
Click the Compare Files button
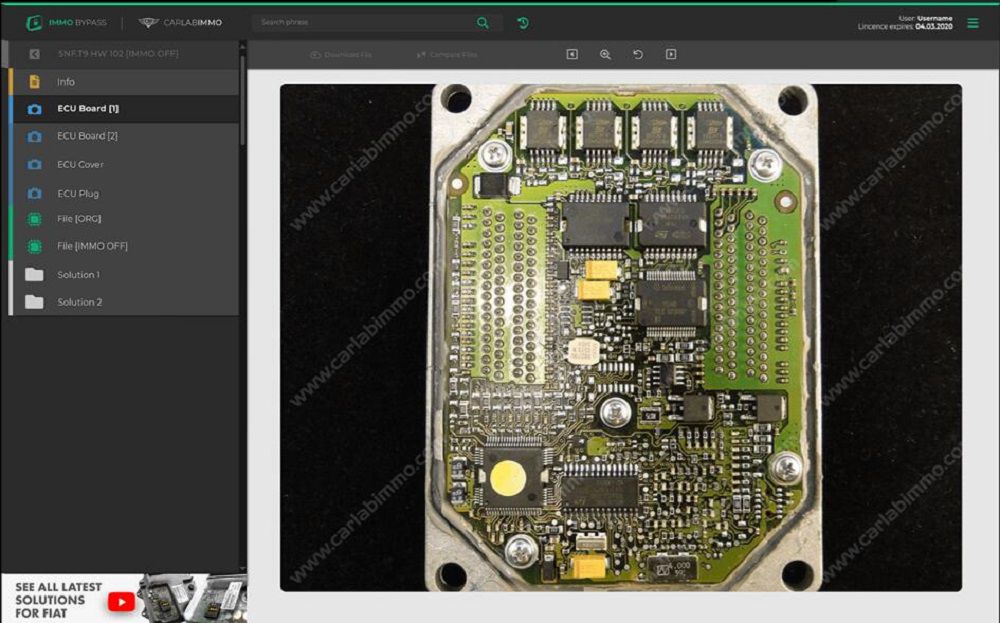click(449, 54)
